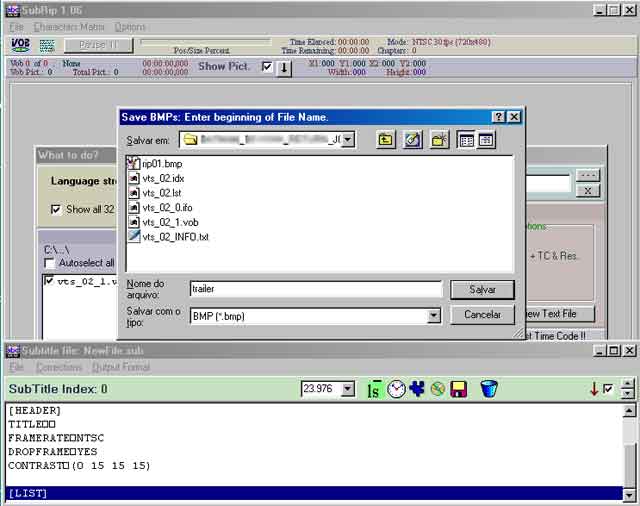This screenshot has height=506, width=640.
Task: Click the '...' browse button in What to do
Action: [588, 175]
